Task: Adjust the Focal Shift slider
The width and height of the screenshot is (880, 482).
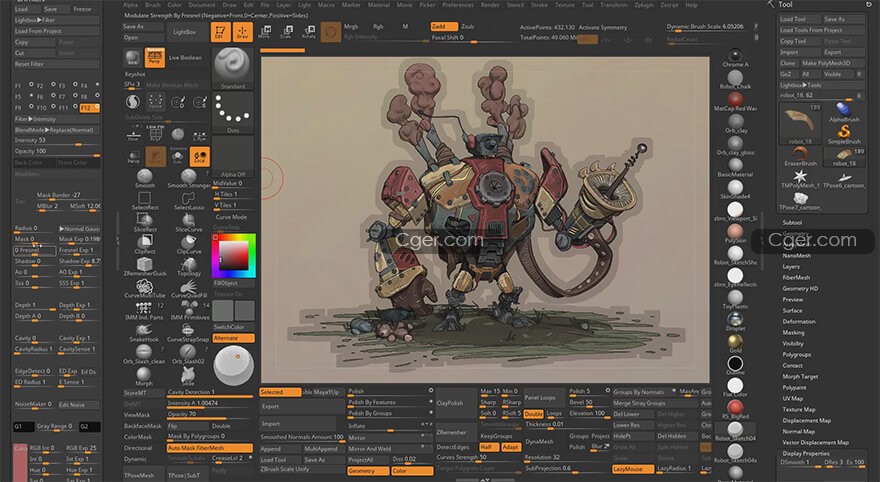Action: click(473, 38)
